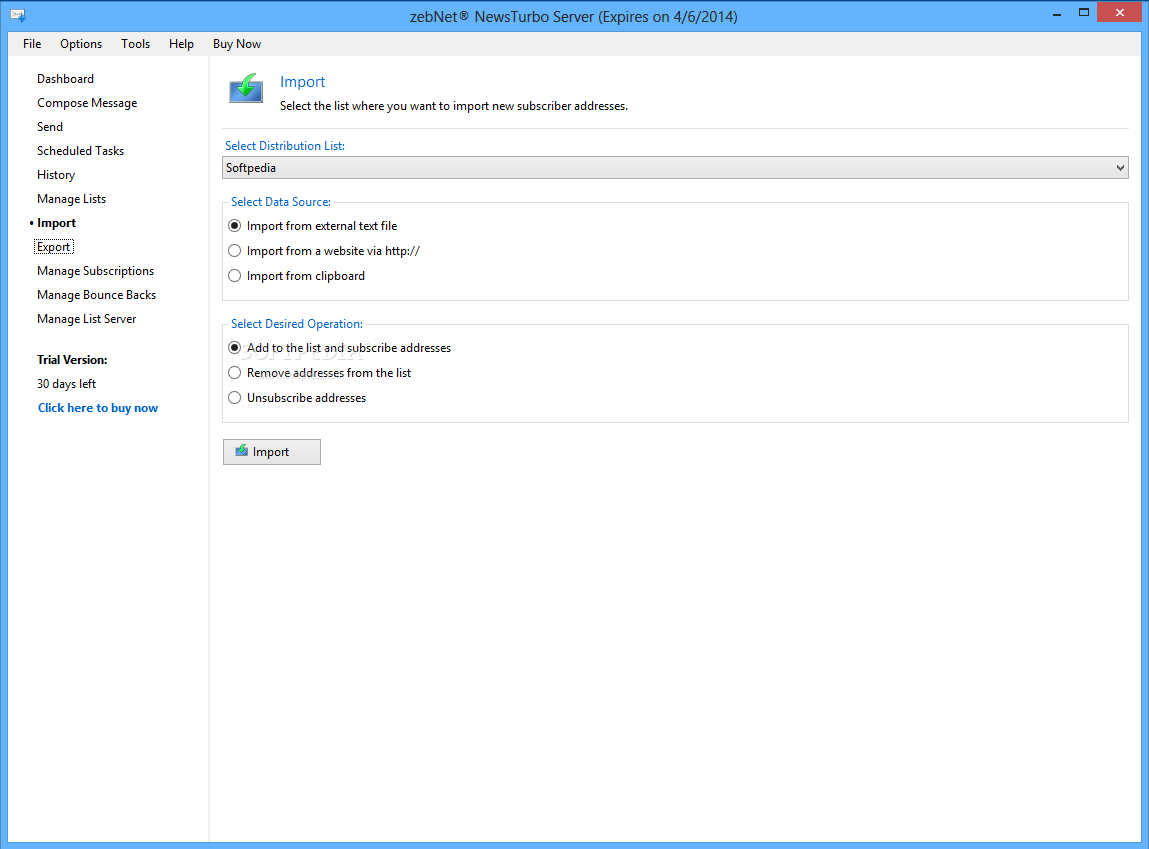1149x849 pixels.
Task: View History in the sidebar
Action: 56,175
